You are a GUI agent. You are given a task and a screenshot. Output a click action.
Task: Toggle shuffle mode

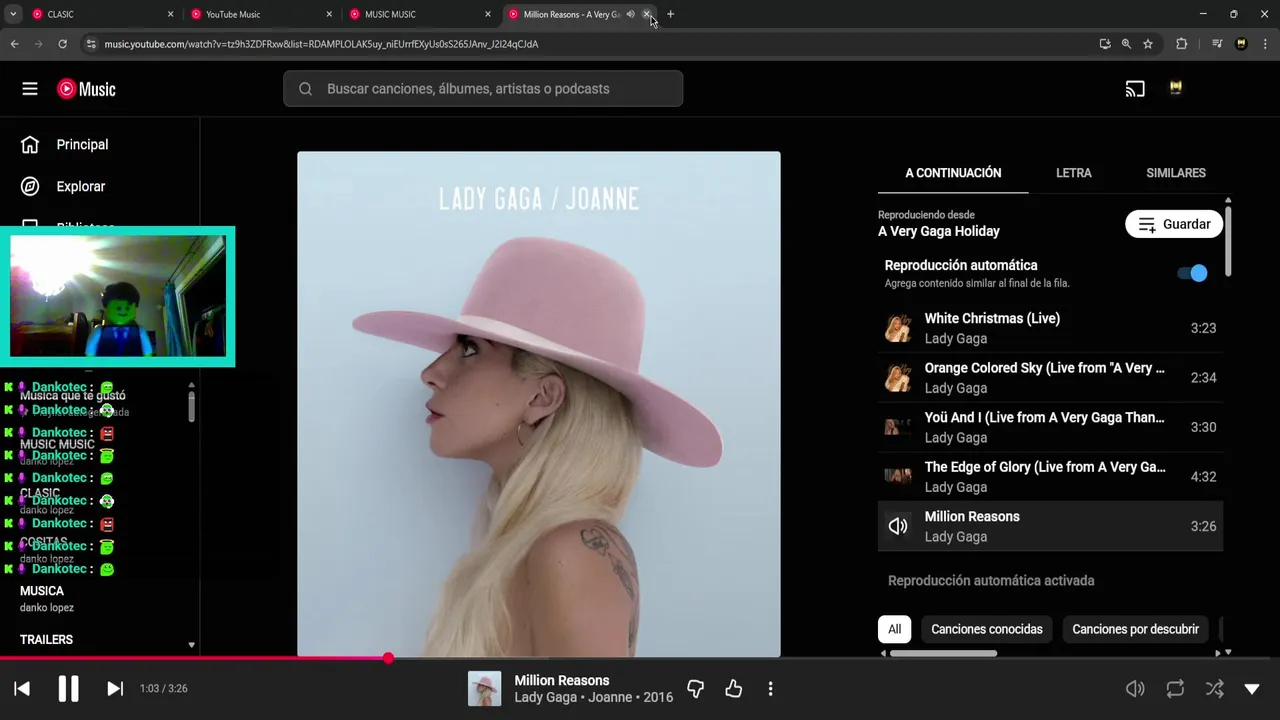click(x=1214, y=688)
